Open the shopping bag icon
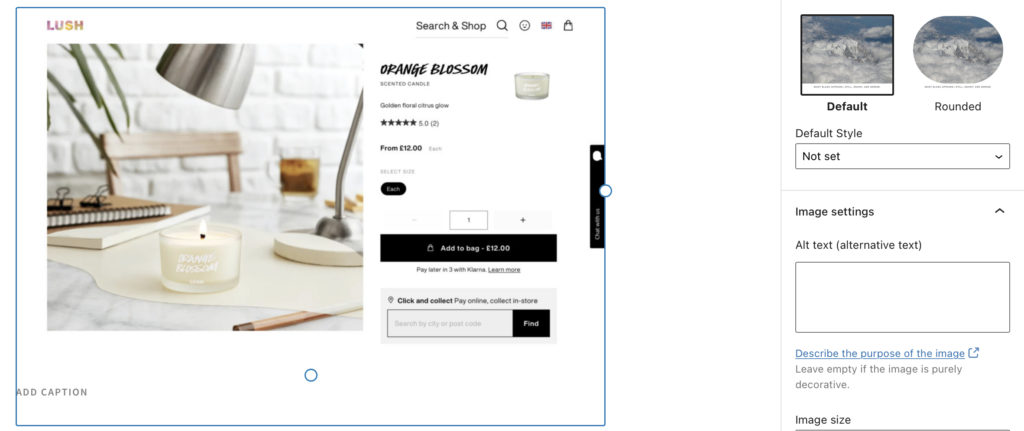The image size is (1024, 431). (x=568, y=25)
